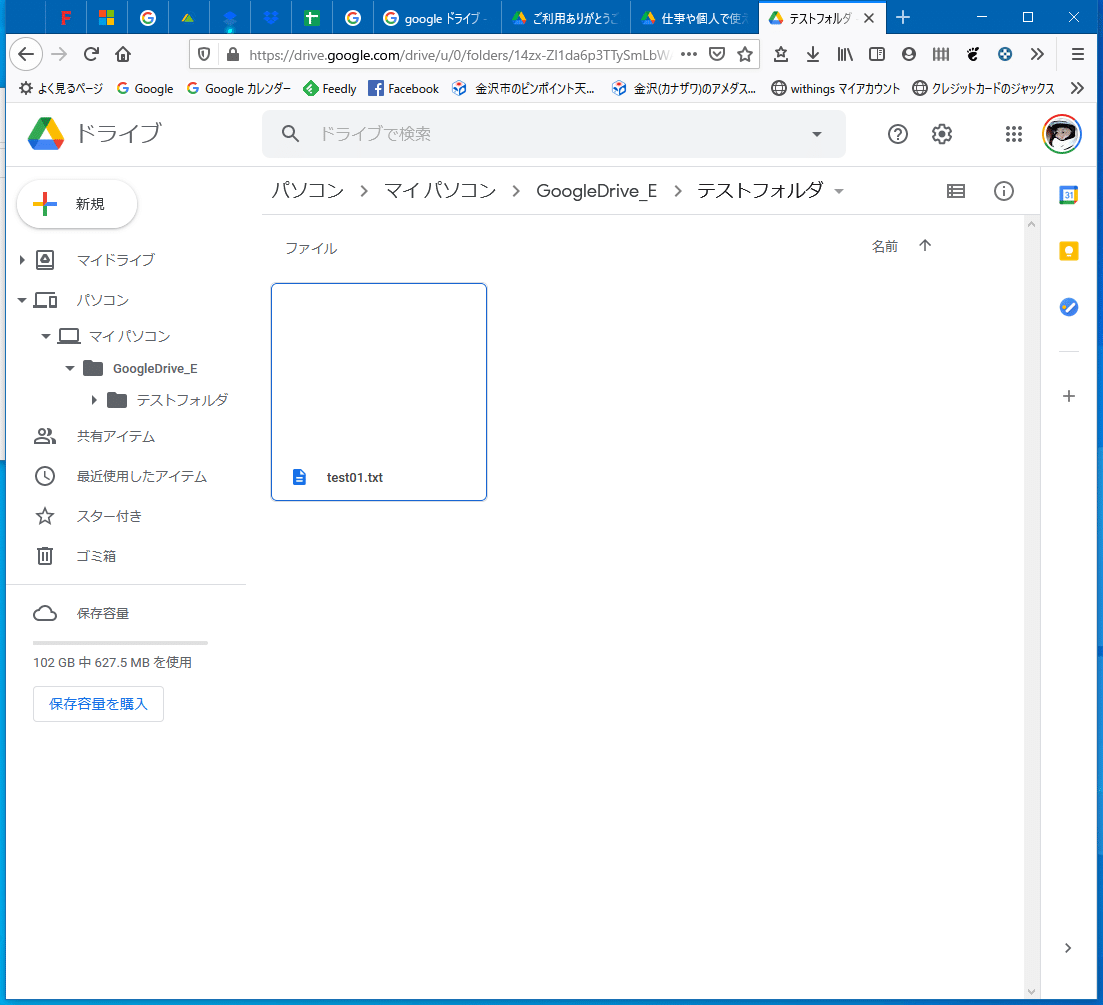The height and width of the screenshot is (1005, 1103).
Task: Collapse マイドライブ tree section arrow
Action: [x=22, y=260]
